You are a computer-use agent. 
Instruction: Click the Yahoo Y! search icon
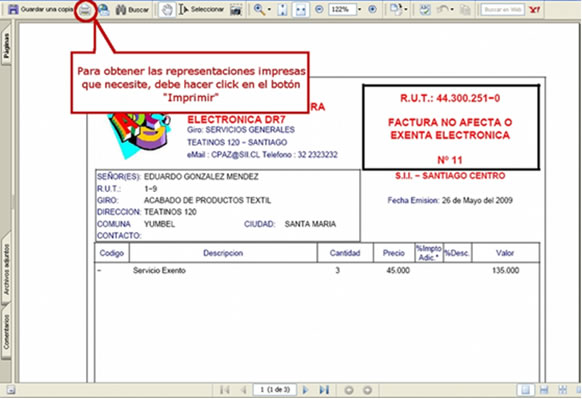pos(534,10)
